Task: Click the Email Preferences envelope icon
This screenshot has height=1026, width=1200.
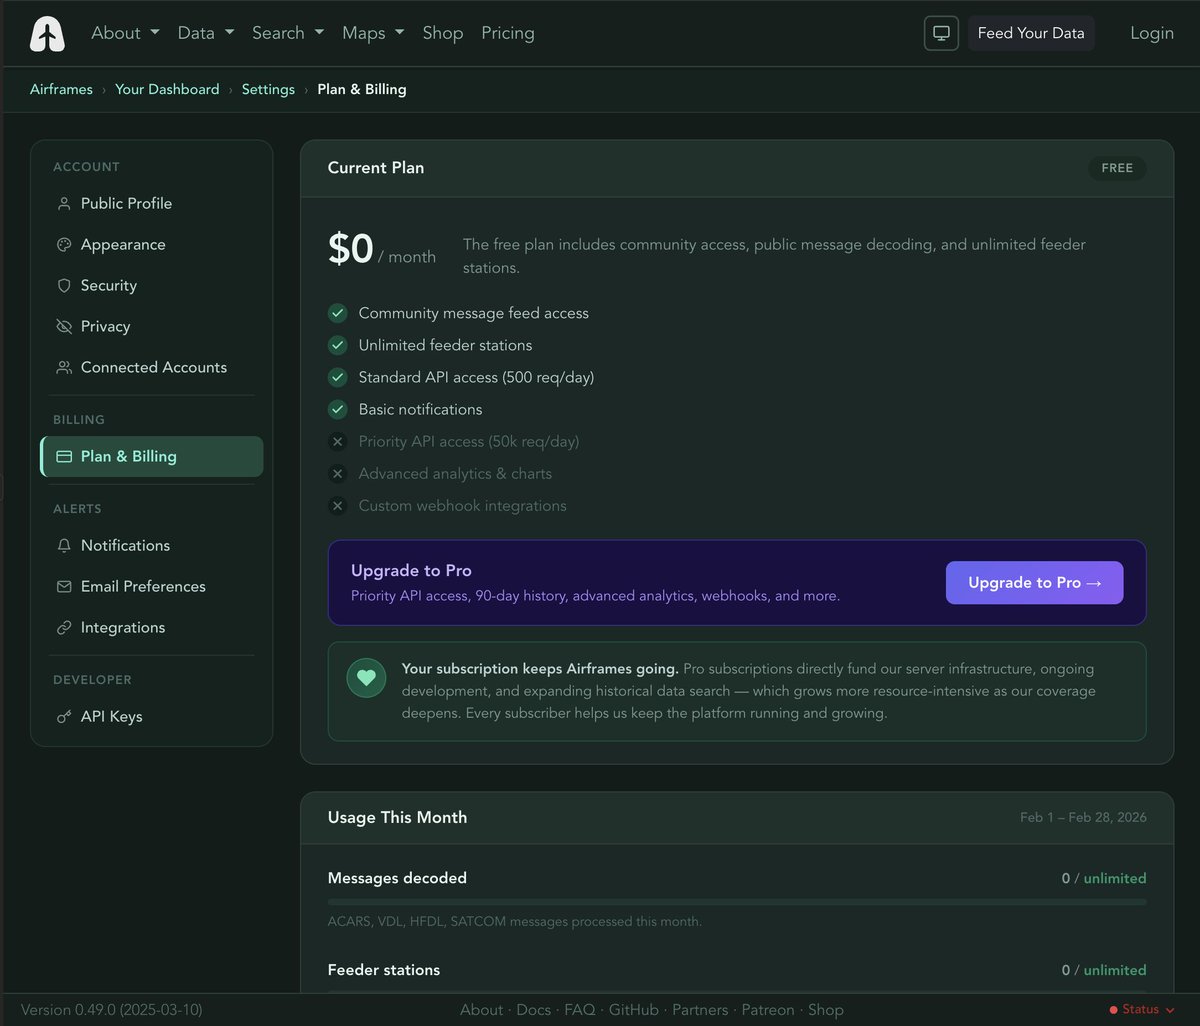Action: [64, 587]
